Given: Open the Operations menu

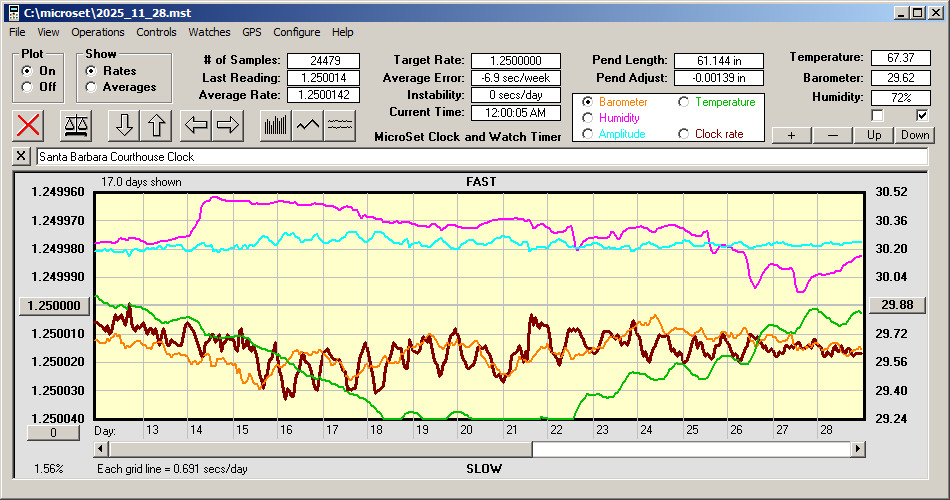Looking at the screenshot, I should click(x=98, y=32).
